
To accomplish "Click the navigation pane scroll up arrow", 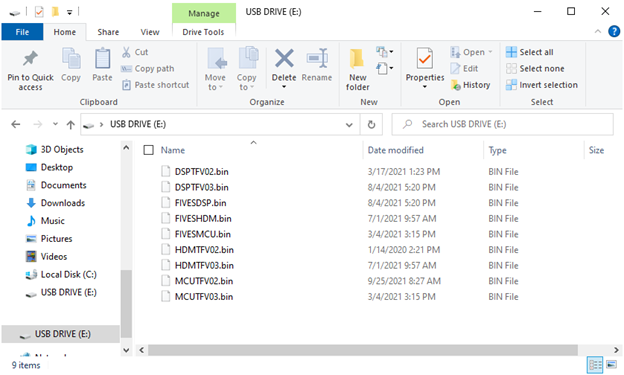I will pos(126,148).
